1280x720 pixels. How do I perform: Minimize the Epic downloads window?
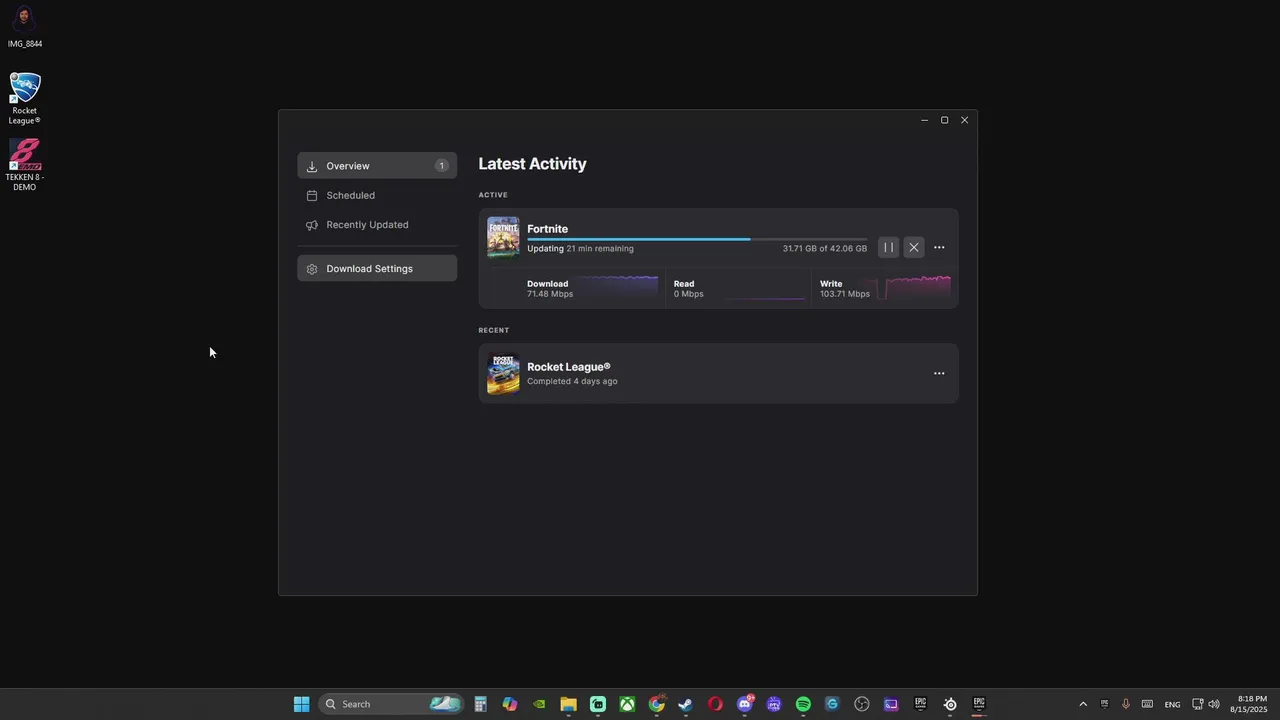(924, 120)
